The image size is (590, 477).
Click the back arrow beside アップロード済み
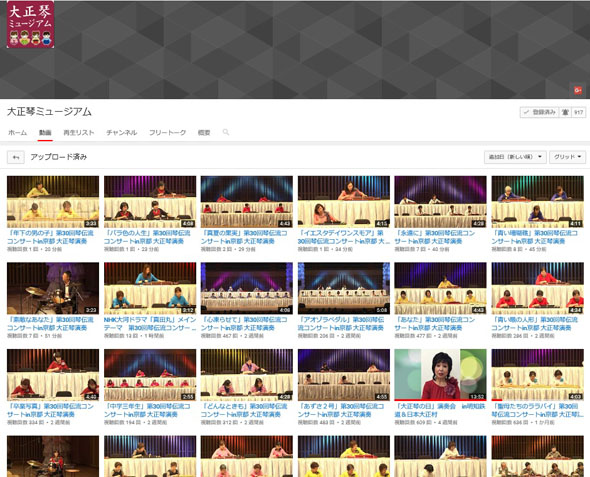click(16, 157)
